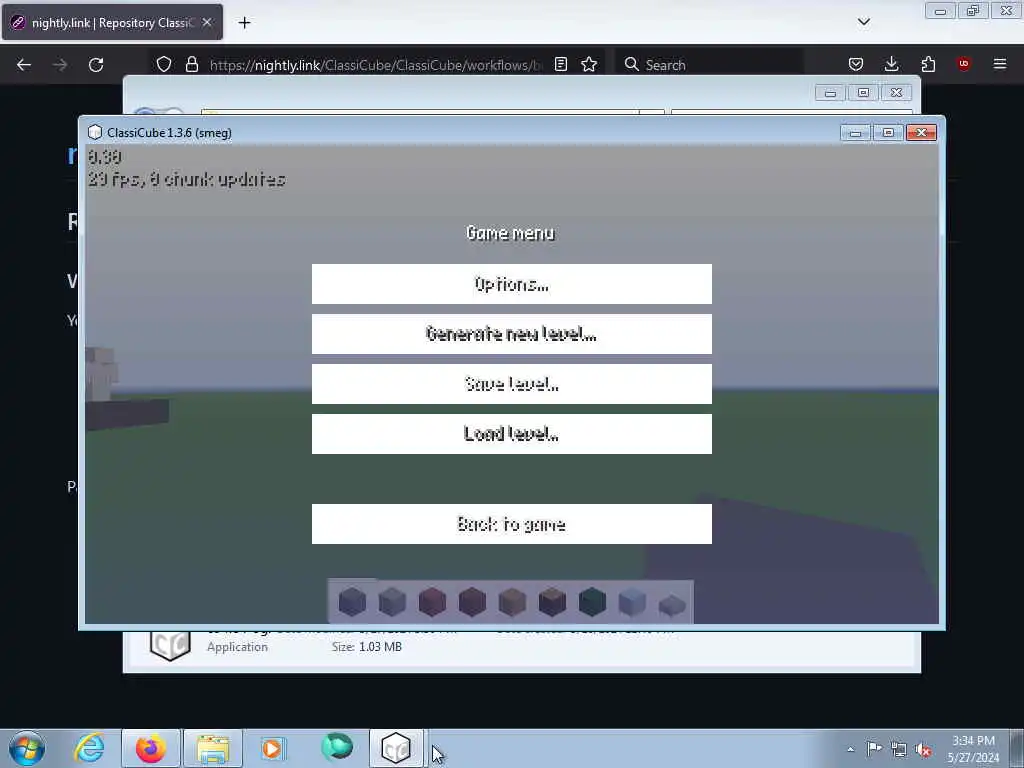The image size is (1024, 768).
Task: Select the sixth log block in hotbar
Action: [552, 602]
